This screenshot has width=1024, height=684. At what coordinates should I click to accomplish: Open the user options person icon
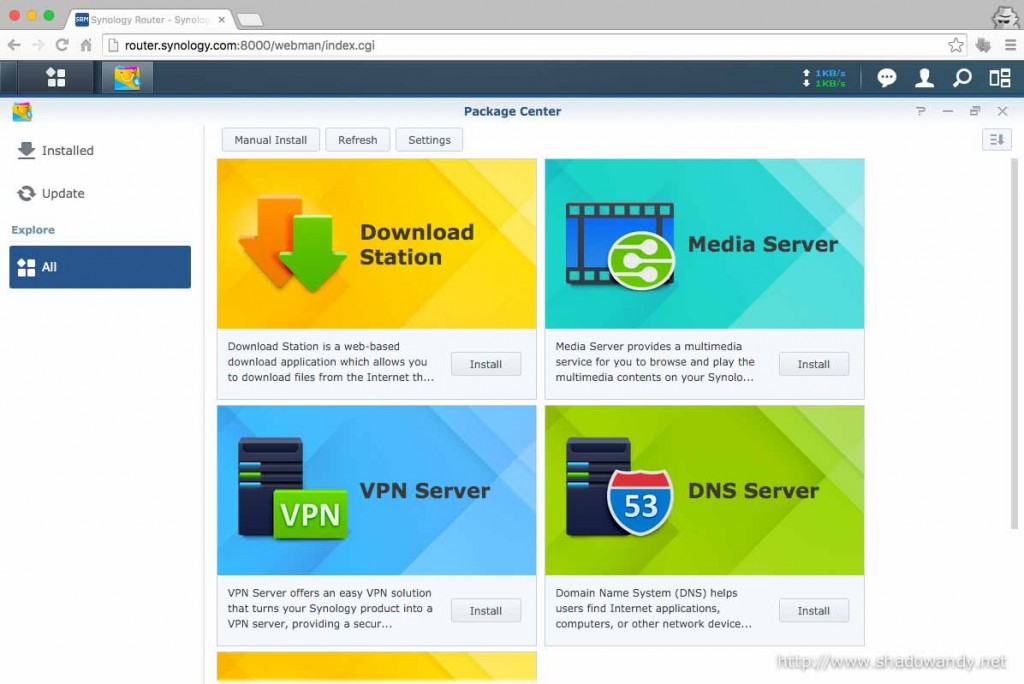pos(924,78)
